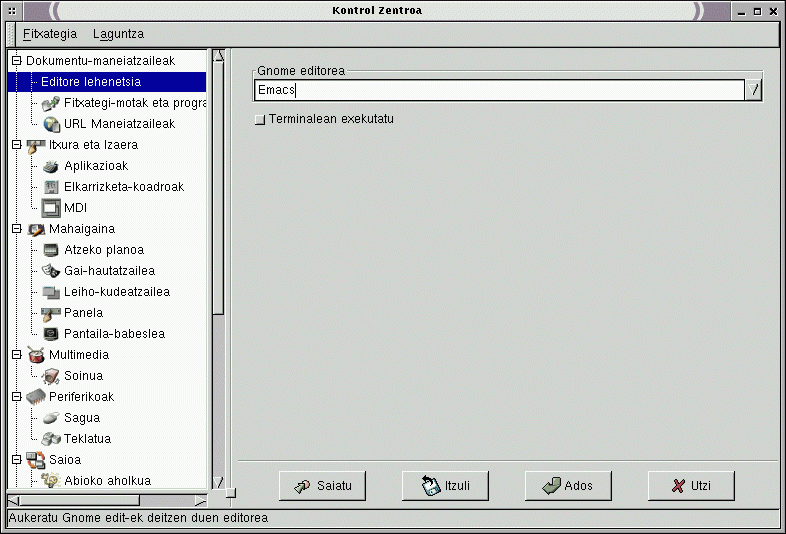Click the Panela hammer icon
The width and height of the screenshot is (786, 534).
(x=51, y=313)
